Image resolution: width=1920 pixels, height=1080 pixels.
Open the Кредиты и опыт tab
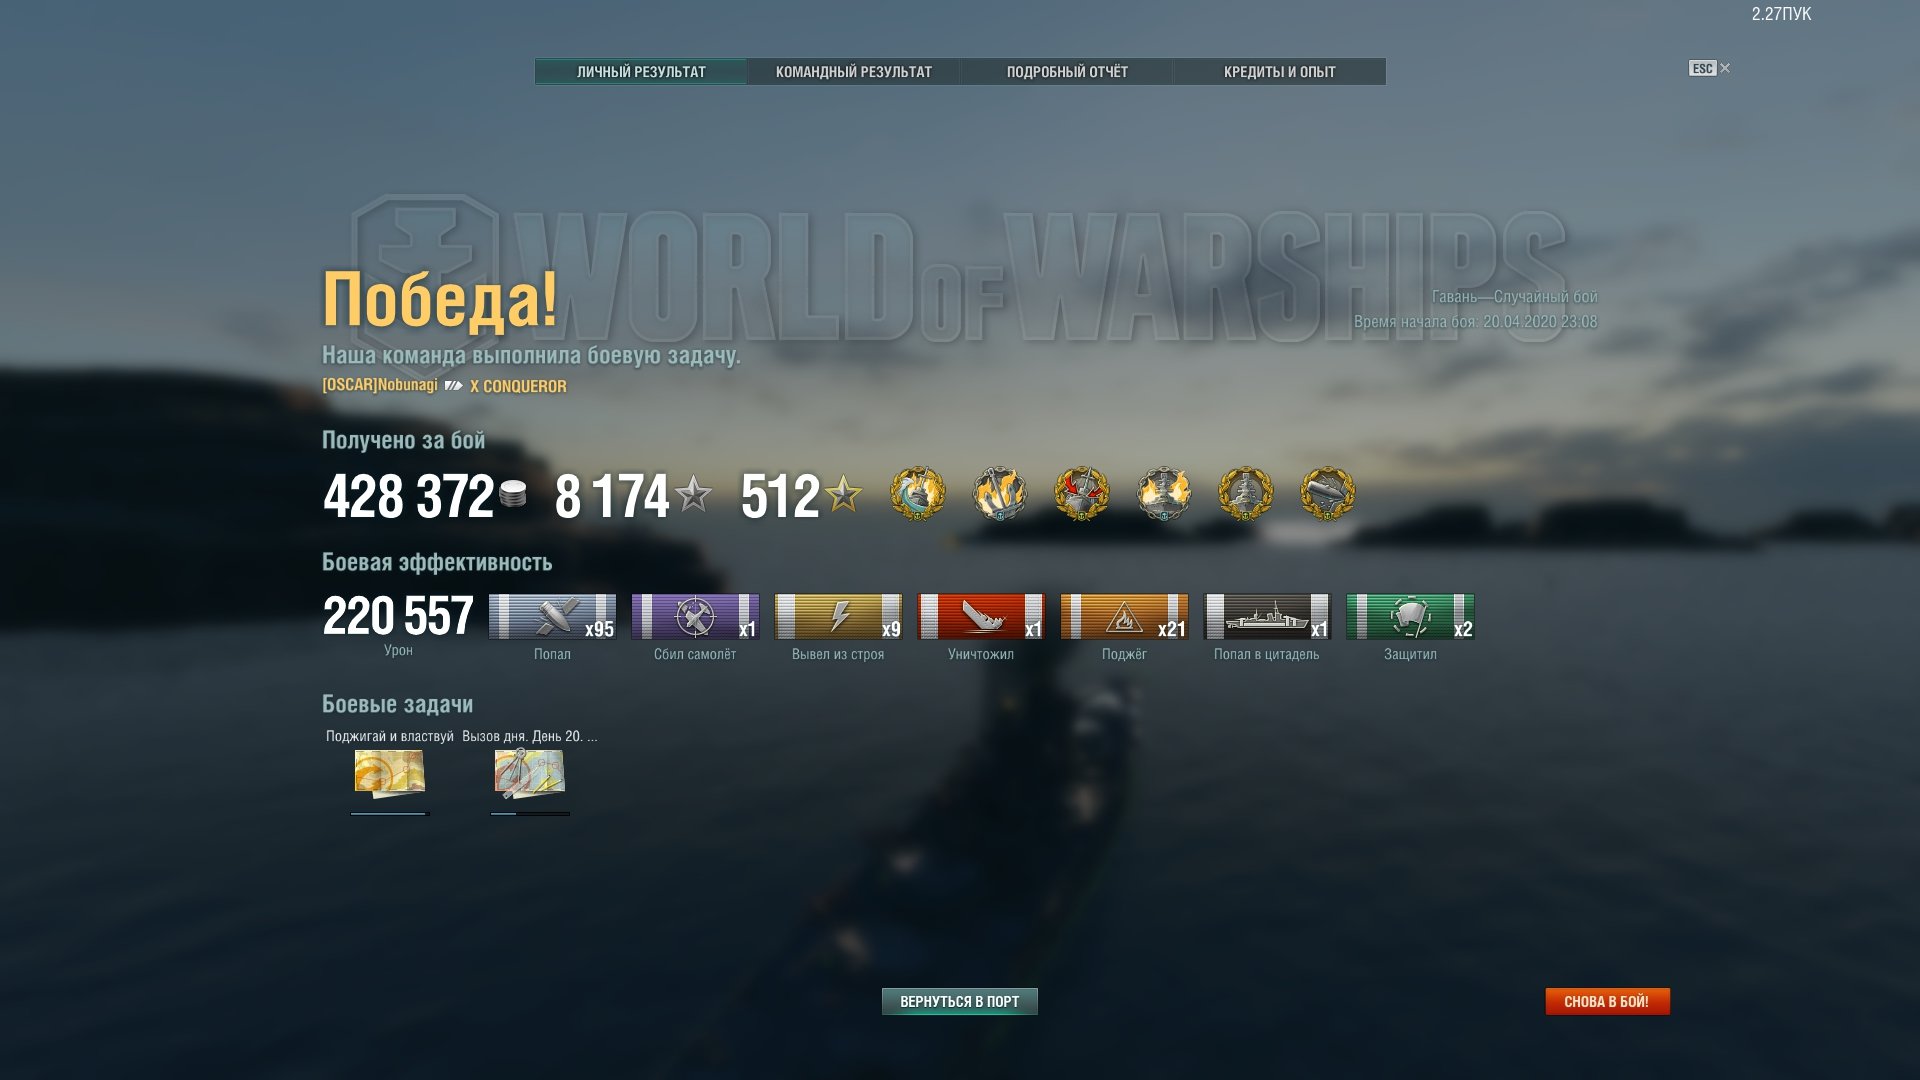click(1279, 72)
